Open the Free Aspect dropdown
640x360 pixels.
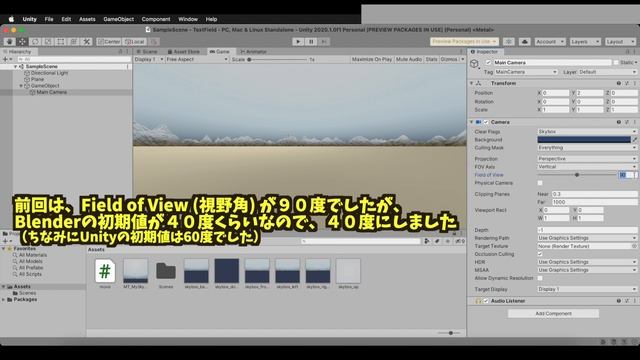coord(197,60)
